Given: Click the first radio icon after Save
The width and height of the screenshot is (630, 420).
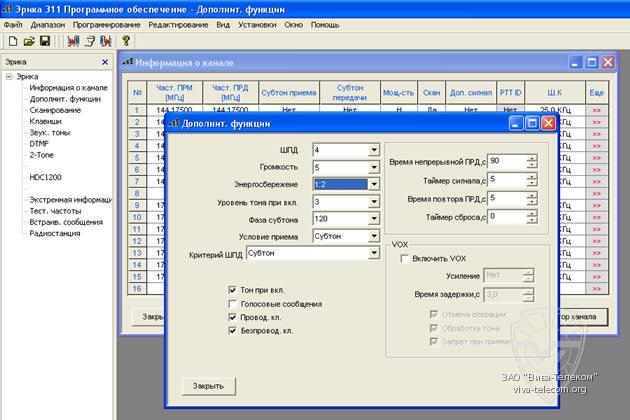Looking at the screenshot, I should pos(73,41).
